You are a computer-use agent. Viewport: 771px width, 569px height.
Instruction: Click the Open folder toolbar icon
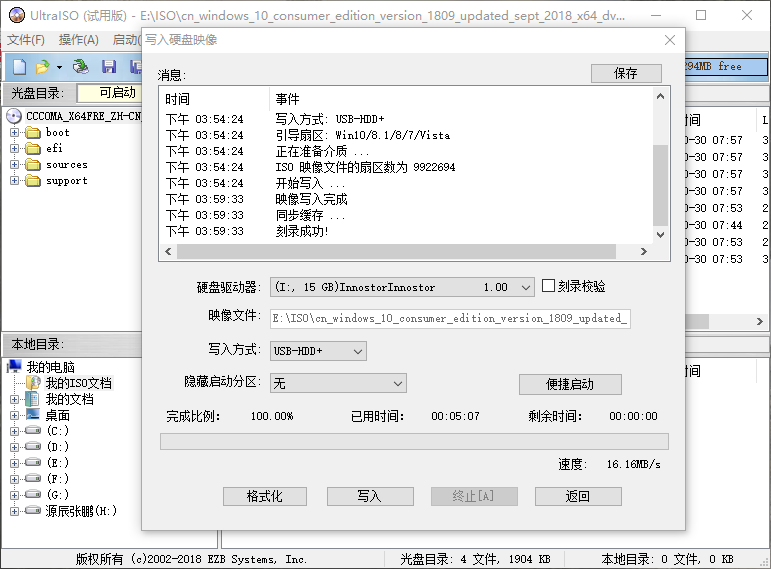[x=43, y=66]
